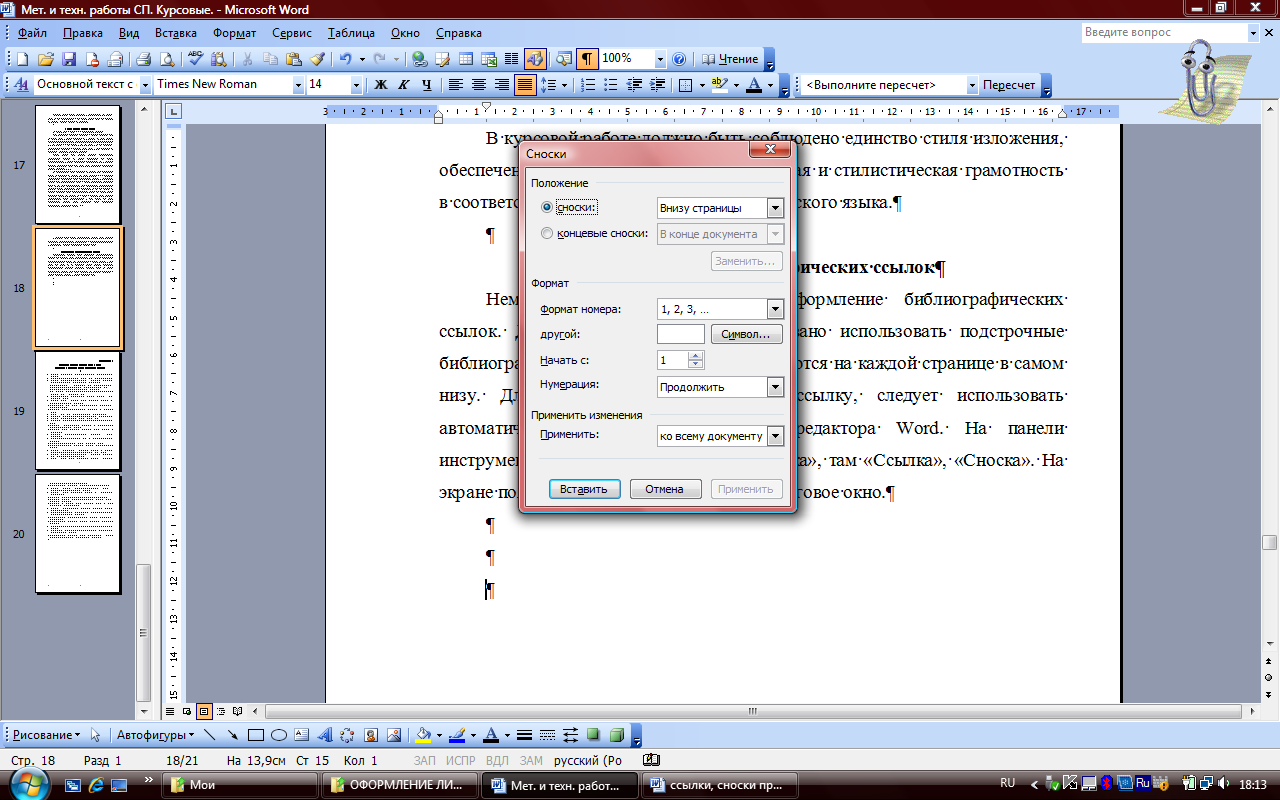The height and width of the screenshot is (800, 1280).
Task: Toggle bold Ж formatting
Action: pos(381,85)
